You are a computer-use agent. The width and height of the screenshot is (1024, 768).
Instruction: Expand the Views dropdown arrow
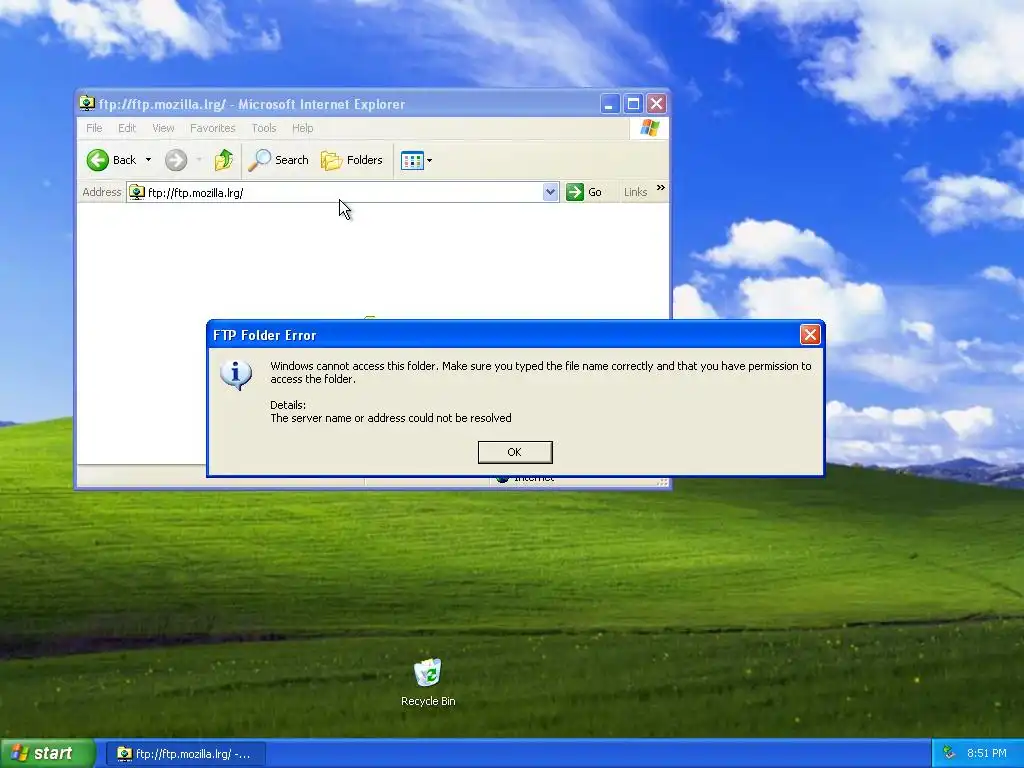[429, 160]
